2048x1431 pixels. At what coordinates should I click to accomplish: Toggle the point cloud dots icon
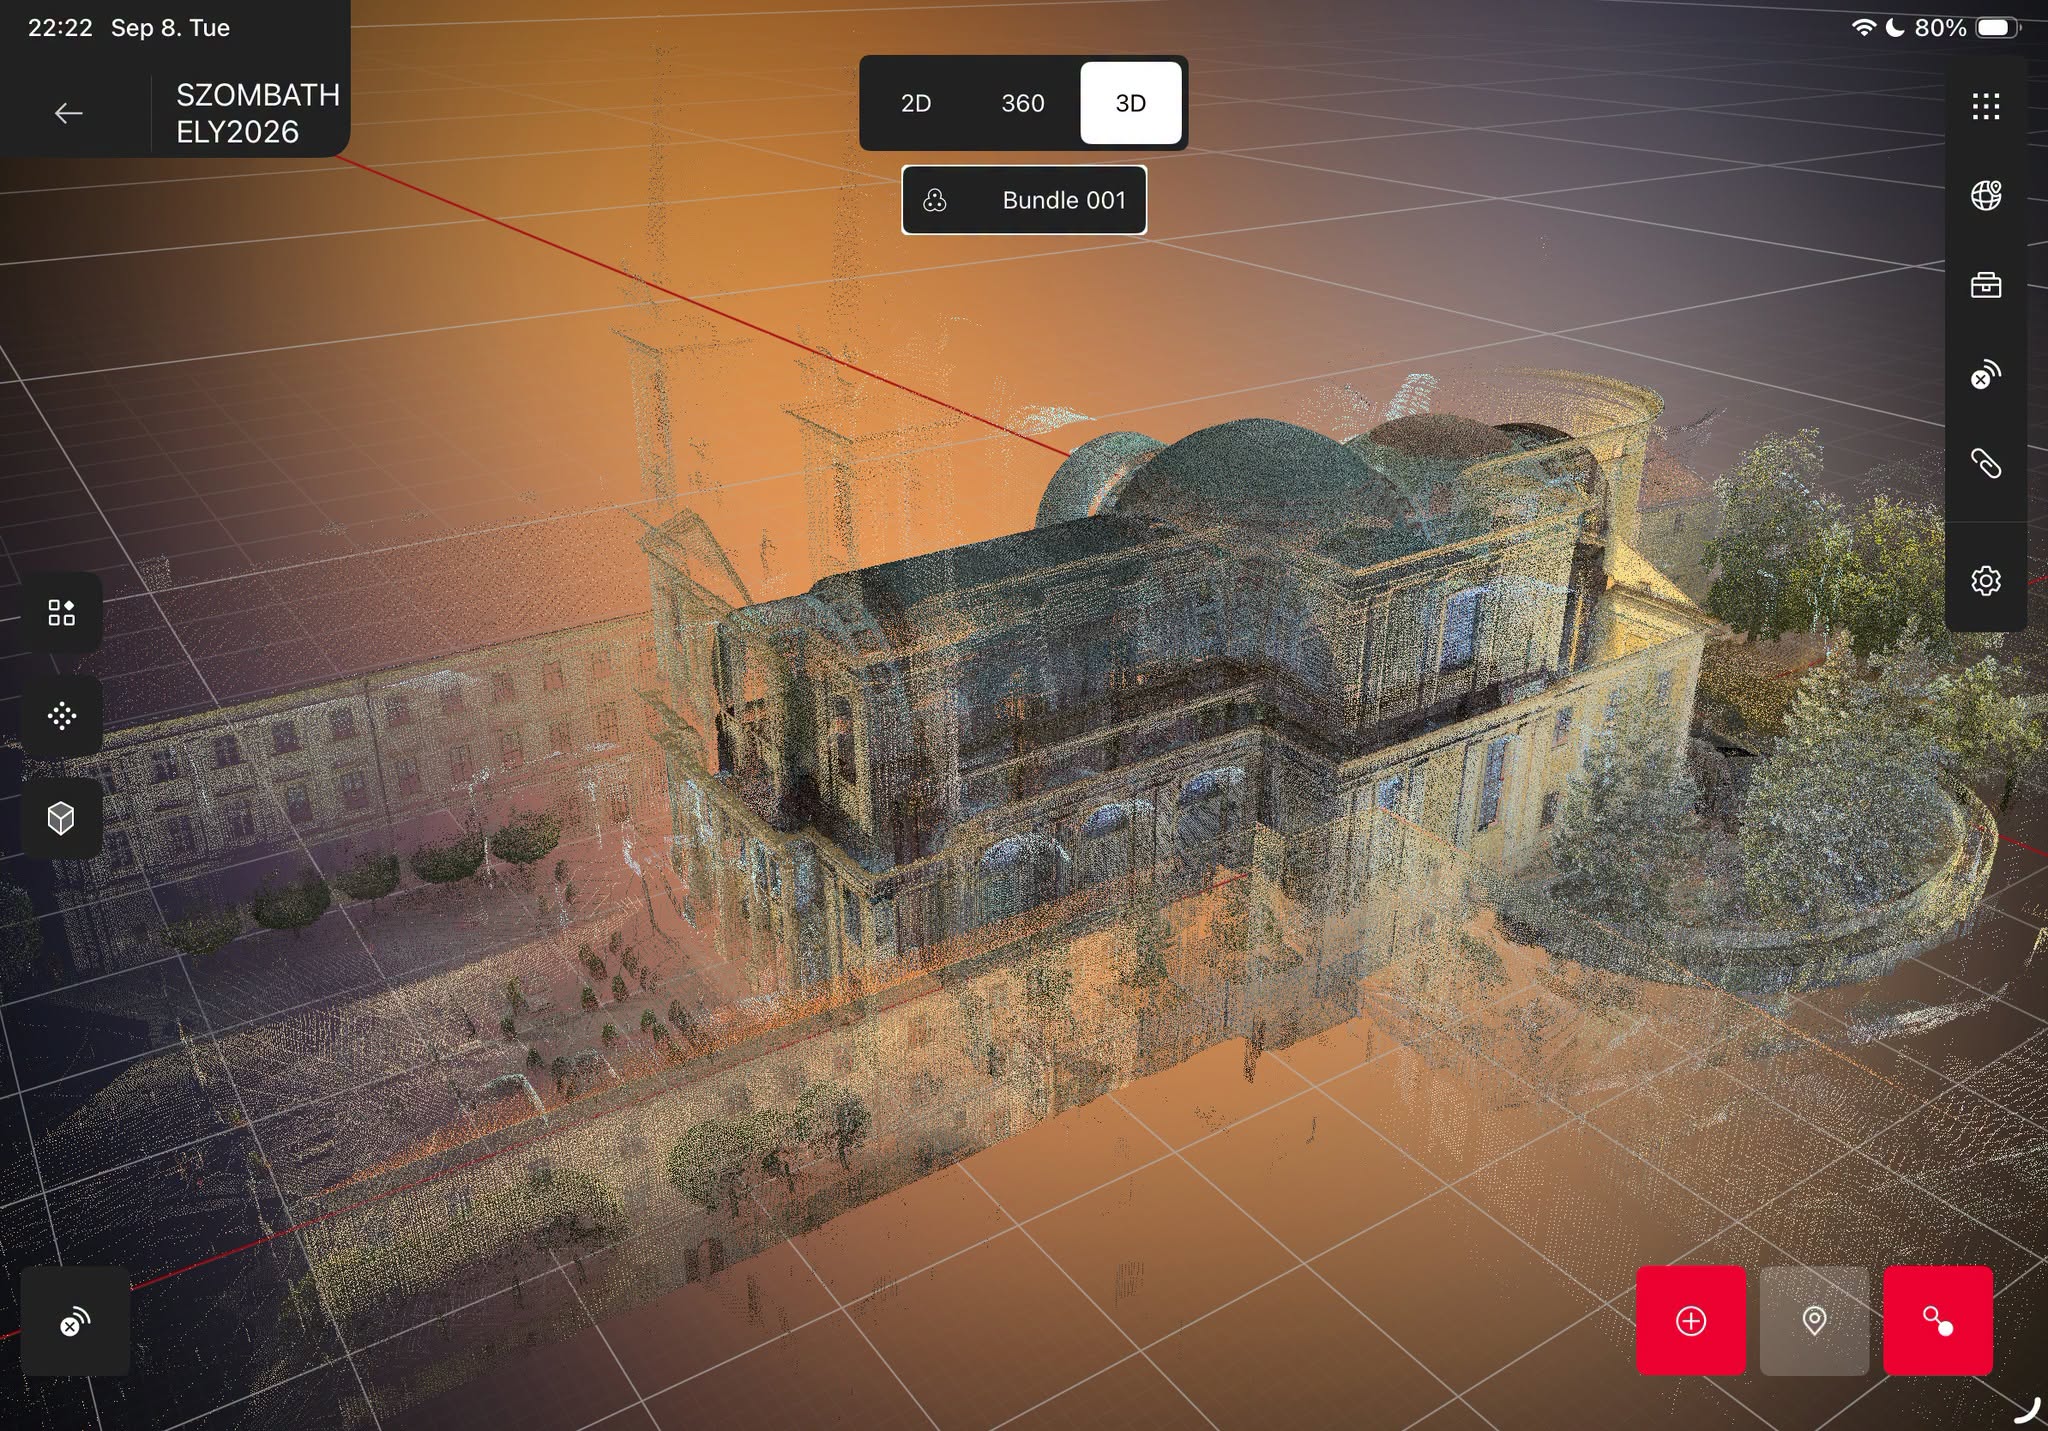(62, 715)
